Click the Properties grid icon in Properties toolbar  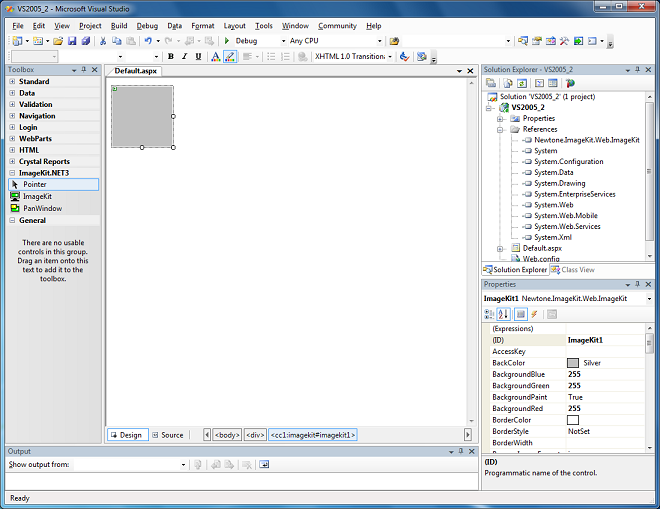[x=521, y=314]
